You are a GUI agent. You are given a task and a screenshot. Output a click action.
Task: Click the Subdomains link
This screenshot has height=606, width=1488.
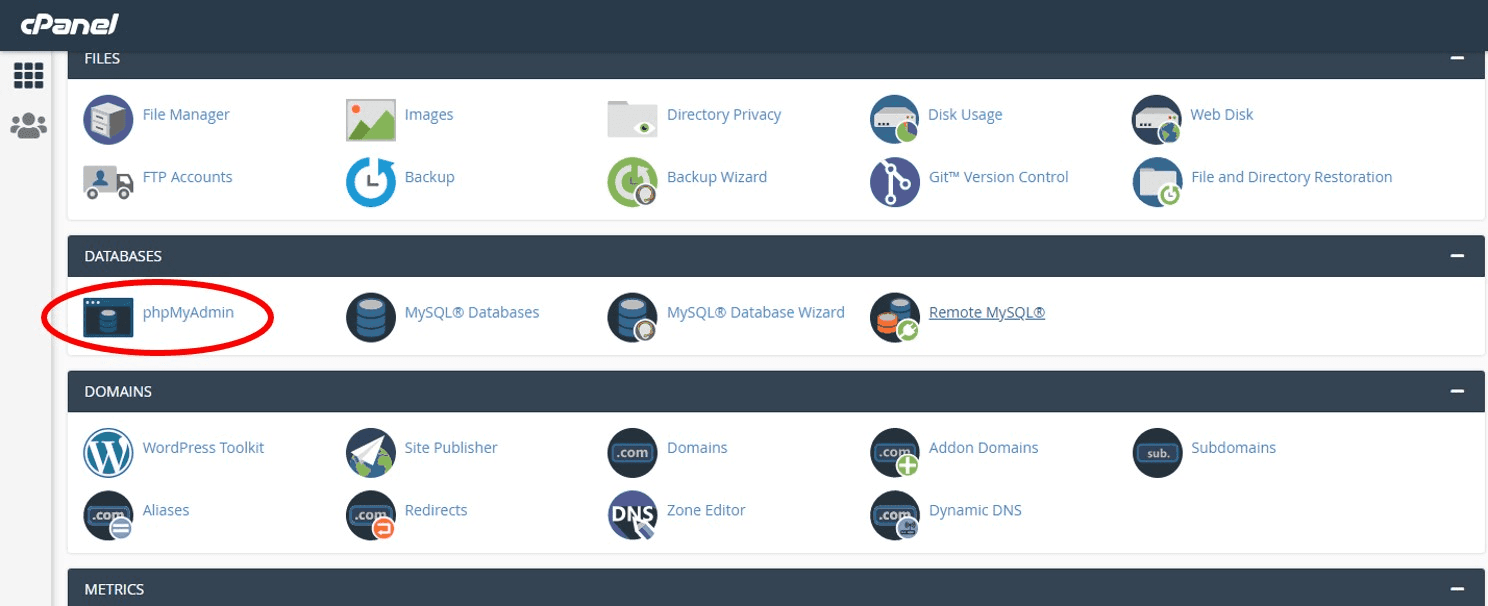coord(1233,448)
